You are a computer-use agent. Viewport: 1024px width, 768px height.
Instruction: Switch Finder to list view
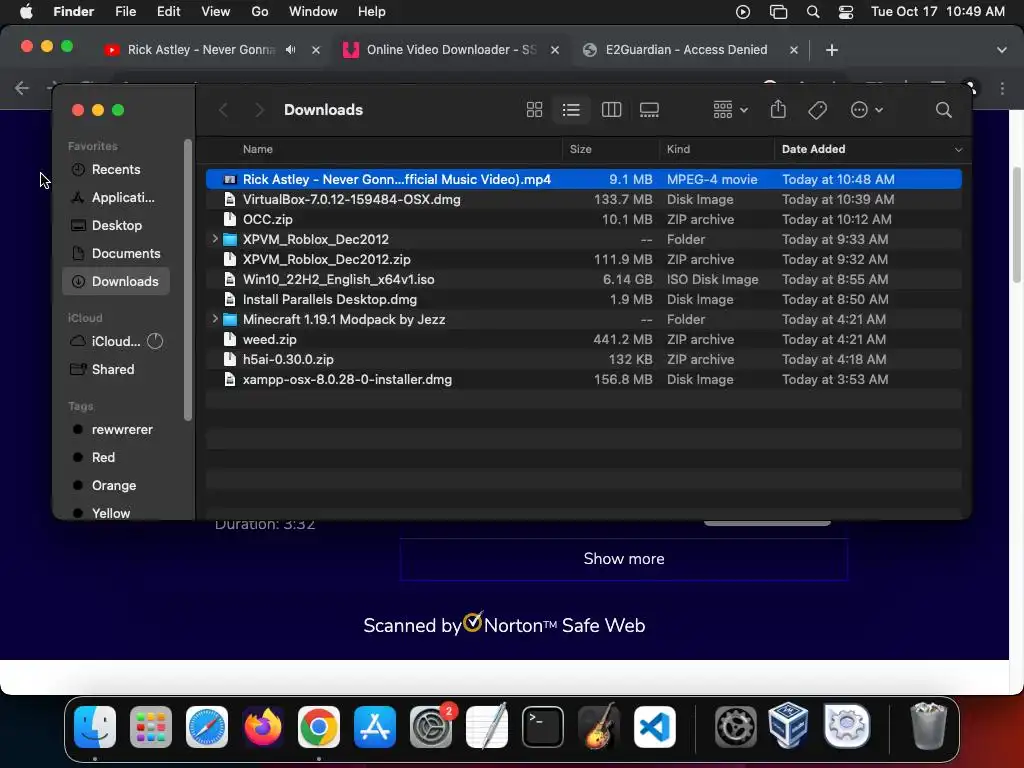pos(571,110)
